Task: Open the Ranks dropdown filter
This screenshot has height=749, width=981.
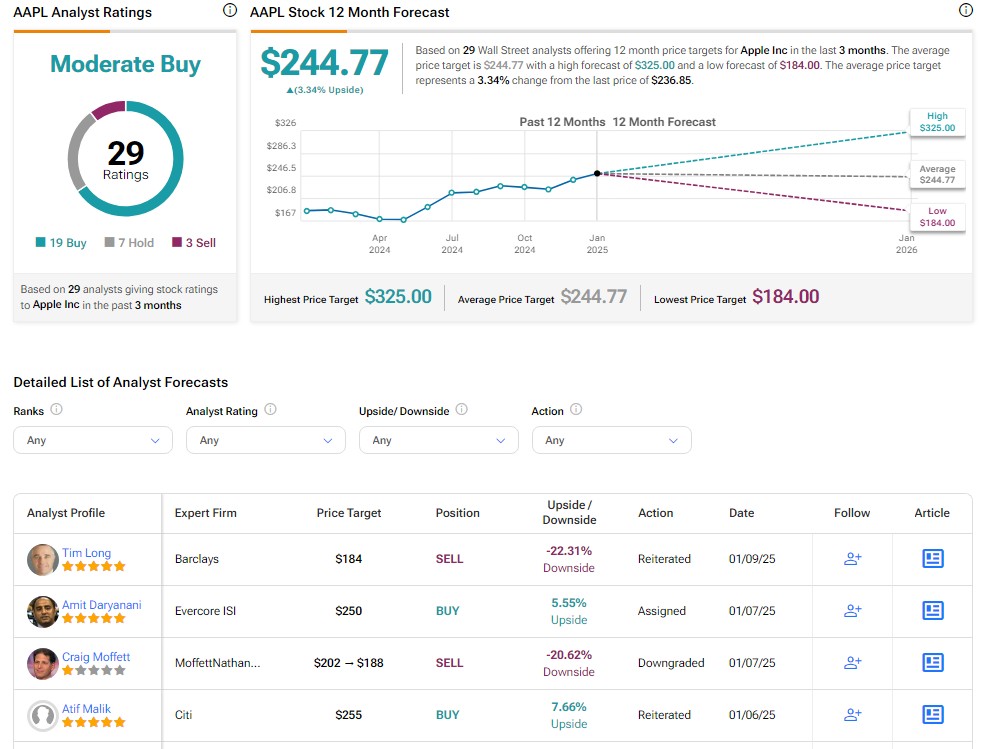Action: 93,440
